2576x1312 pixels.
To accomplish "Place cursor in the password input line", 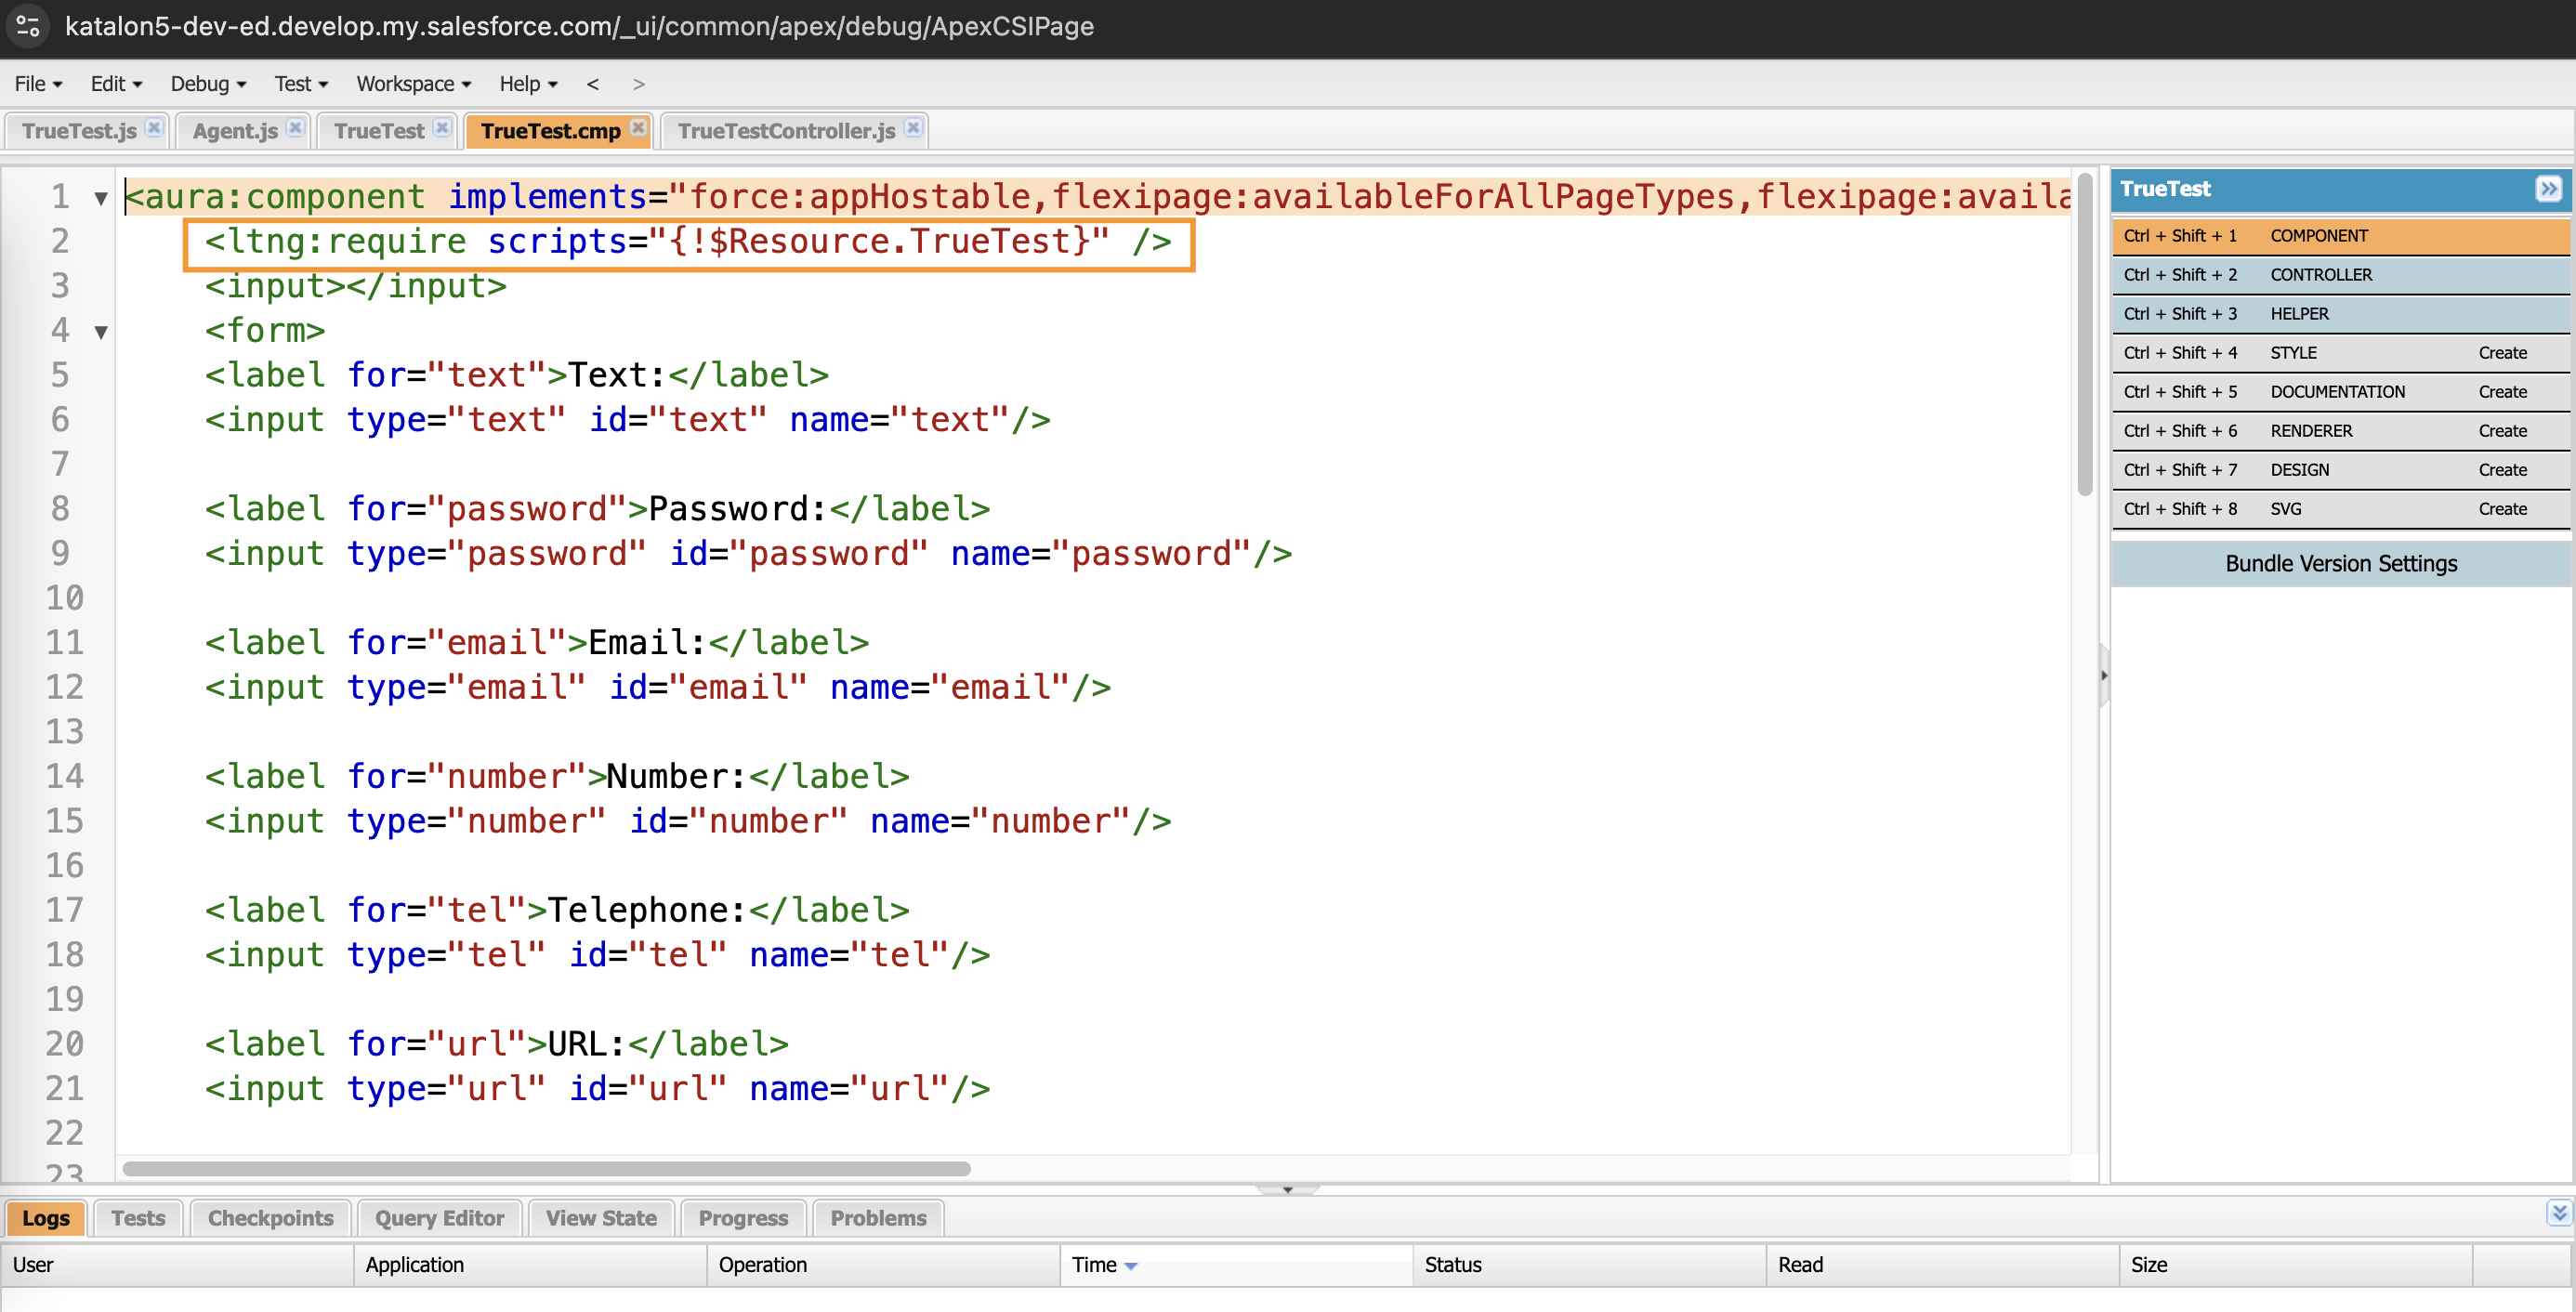I will pos(748,554).
